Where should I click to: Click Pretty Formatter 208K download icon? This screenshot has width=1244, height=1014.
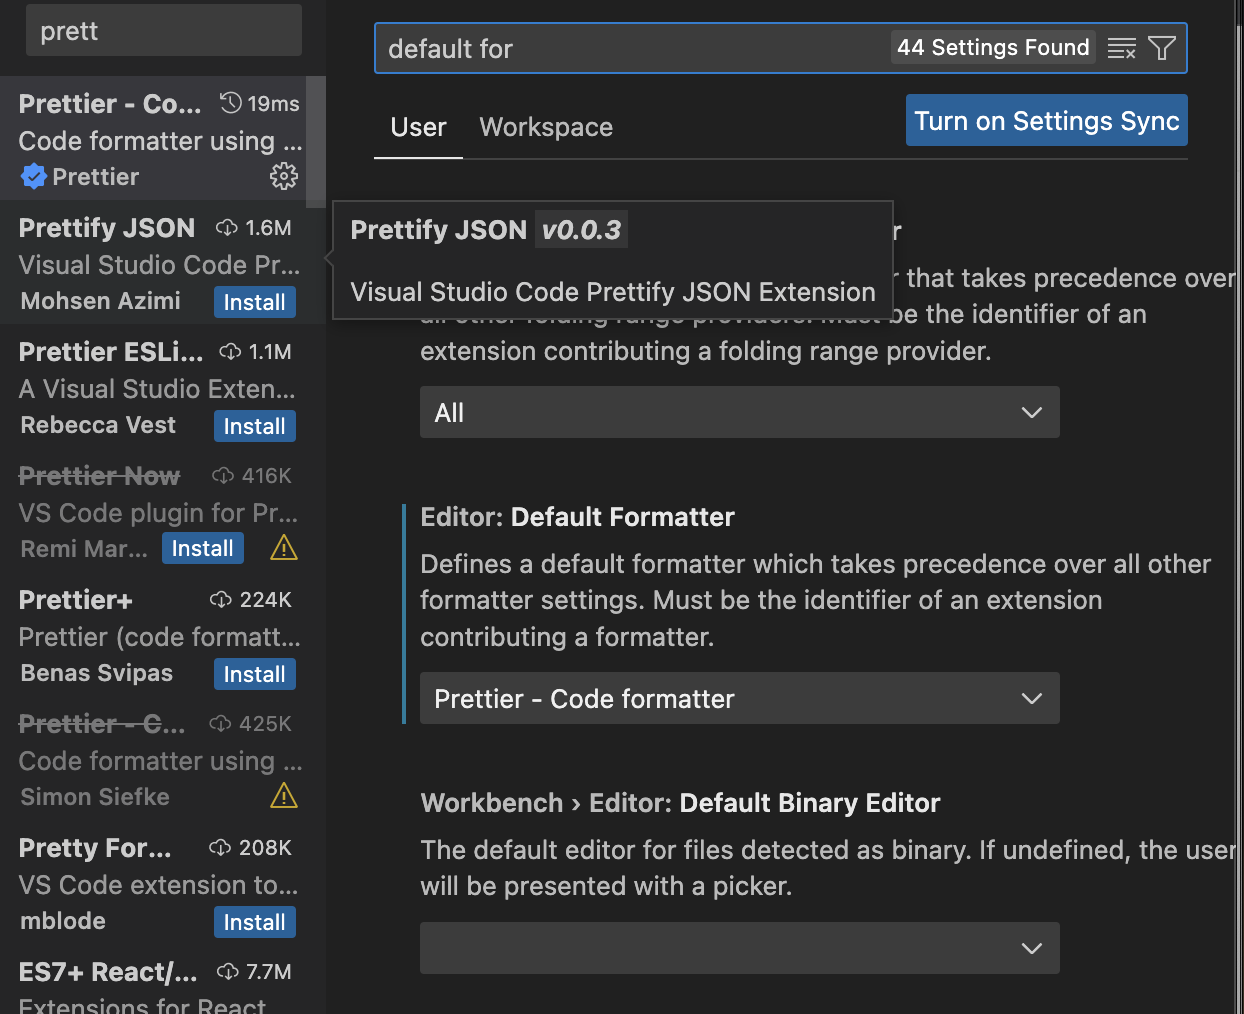point(220,848)
